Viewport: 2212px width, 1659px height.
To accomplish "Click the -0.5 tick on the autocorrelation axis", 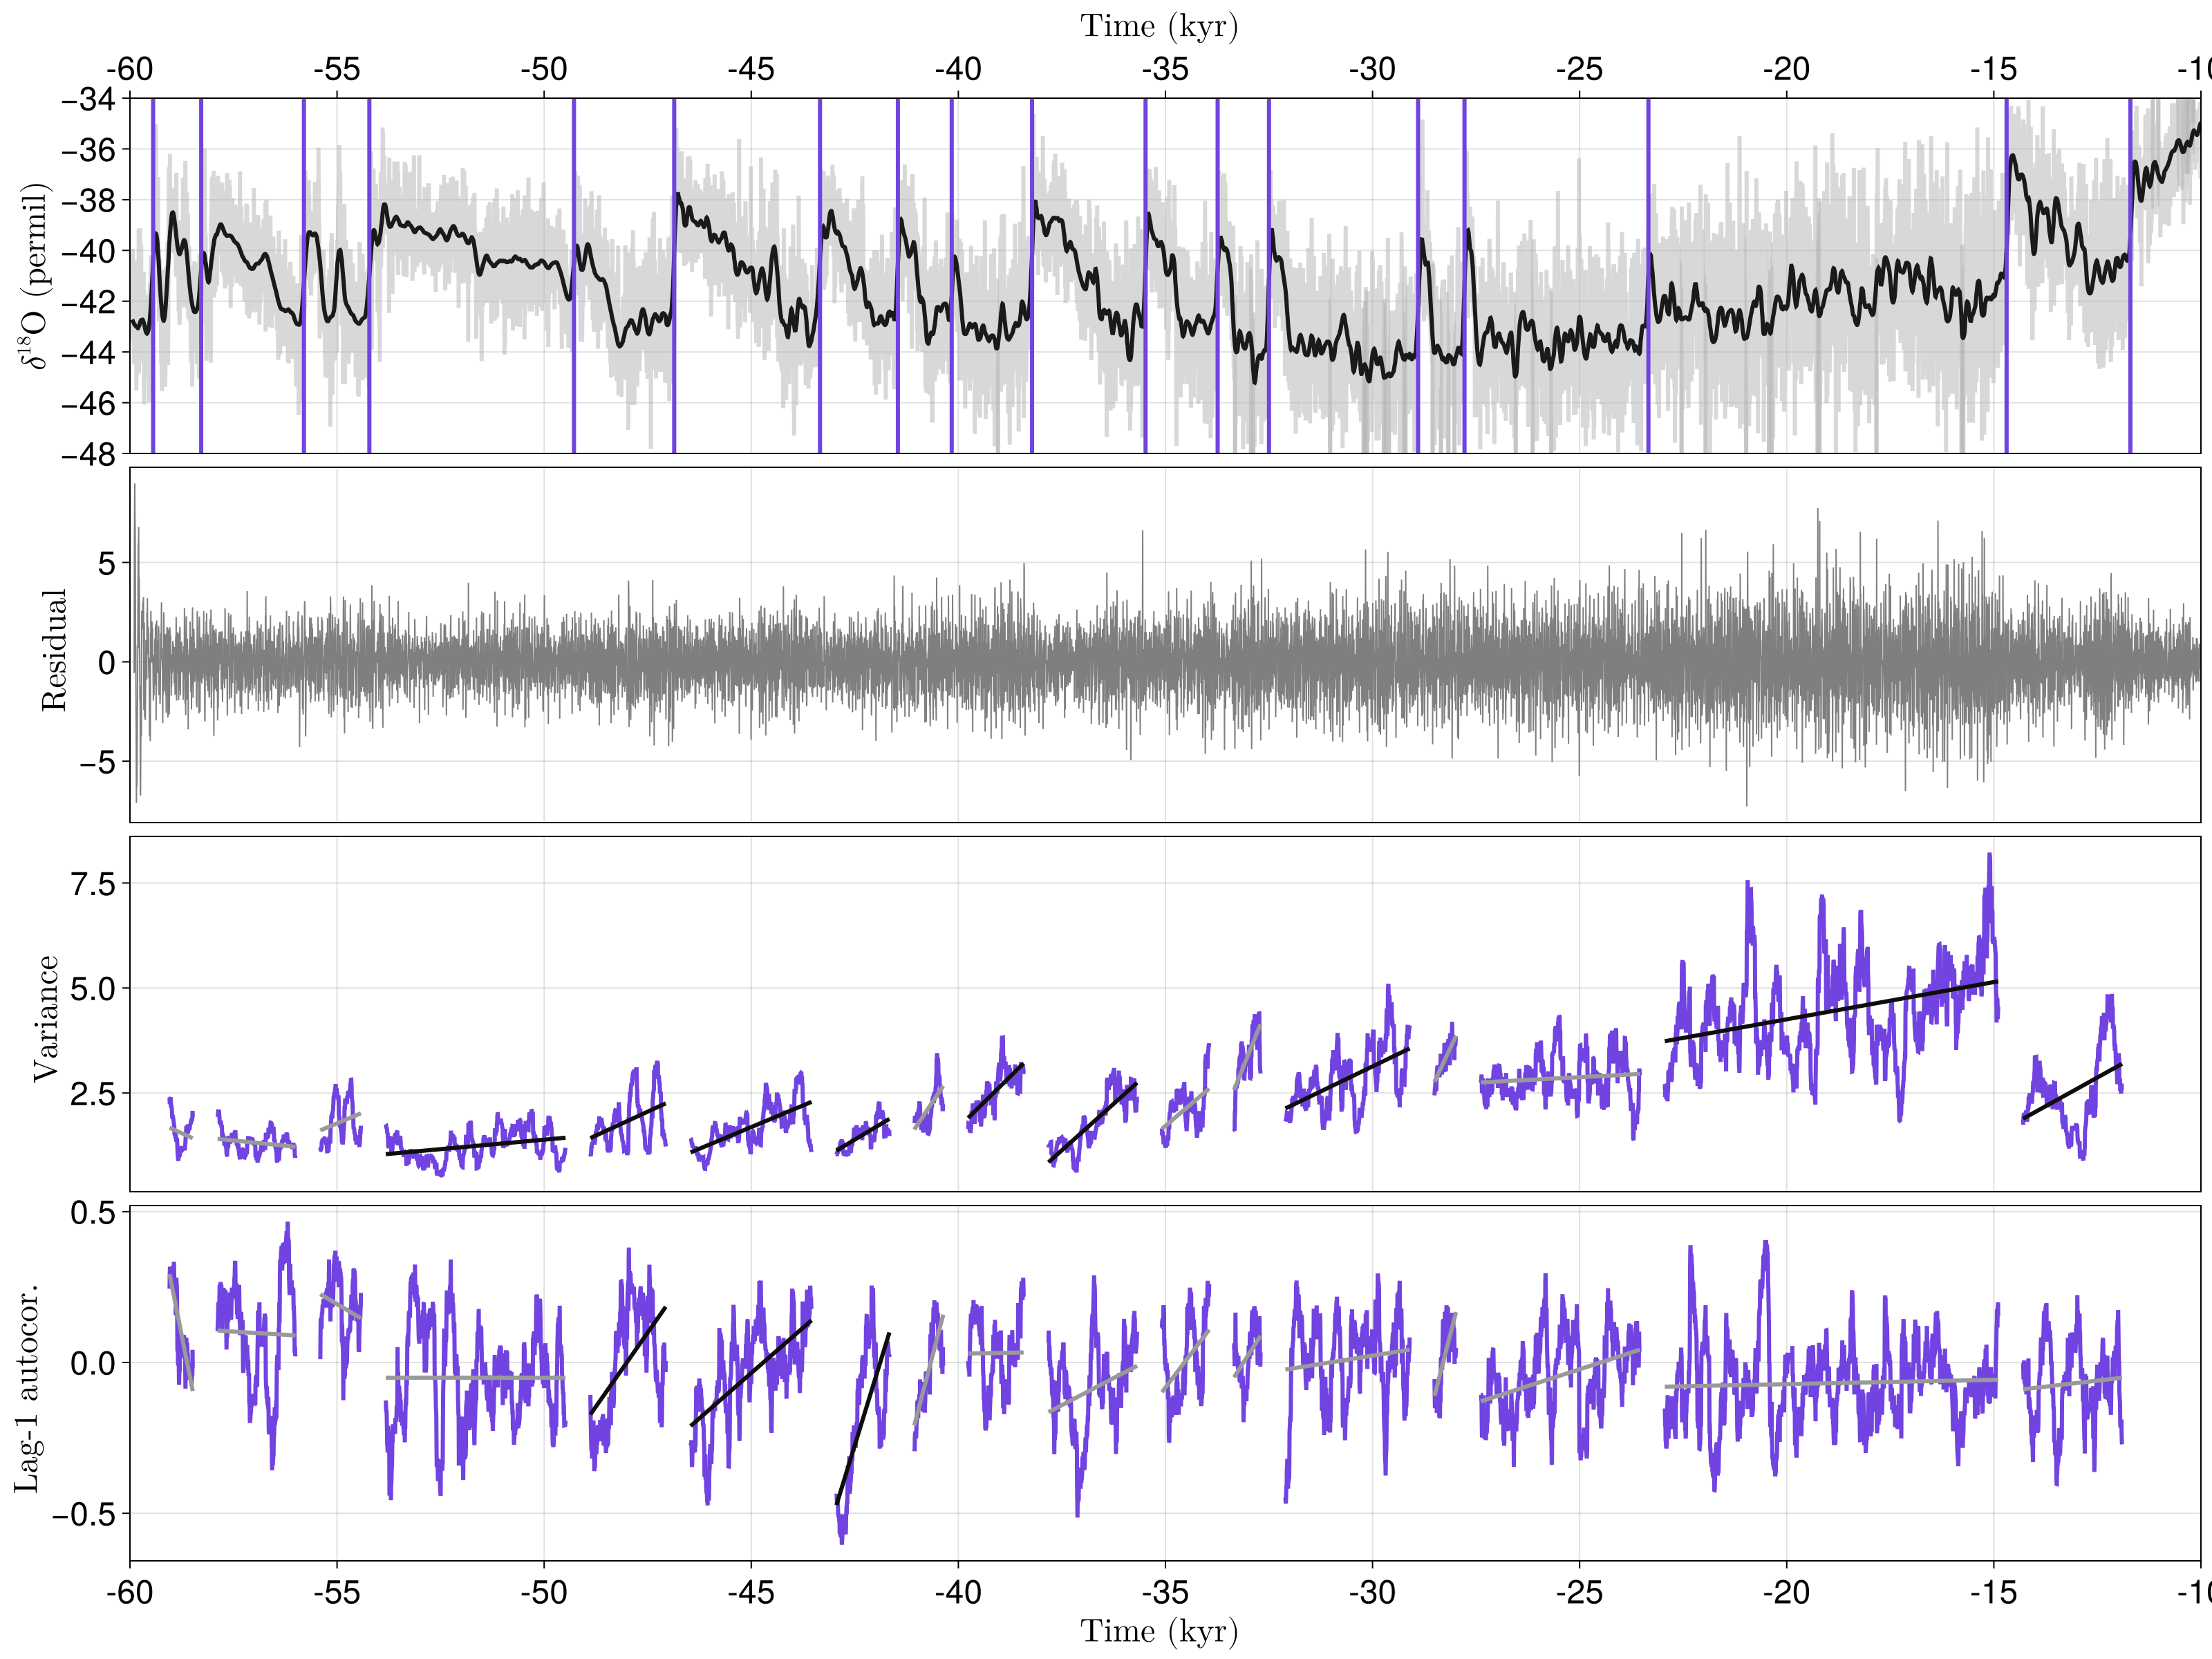I will 84,1513.
